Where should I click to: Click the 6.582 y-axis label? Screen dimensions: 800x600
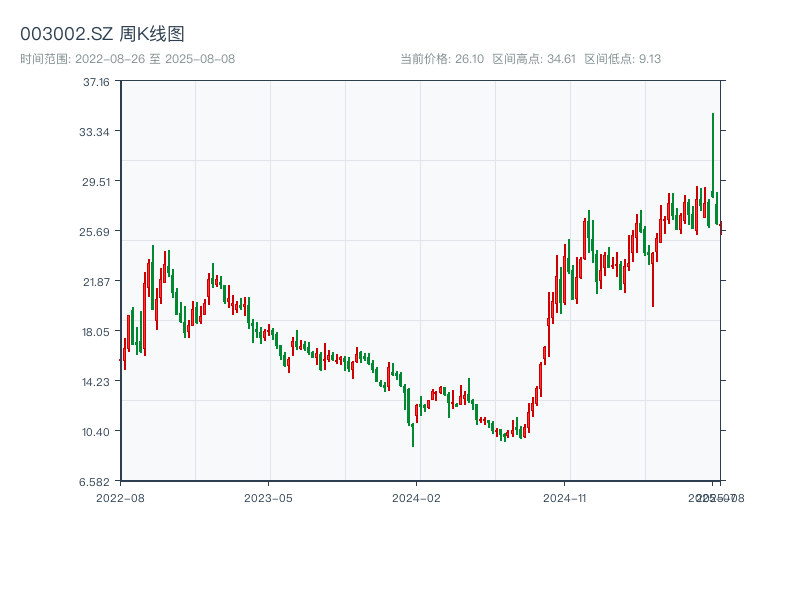pyautogui.click(x=96, y=482)
